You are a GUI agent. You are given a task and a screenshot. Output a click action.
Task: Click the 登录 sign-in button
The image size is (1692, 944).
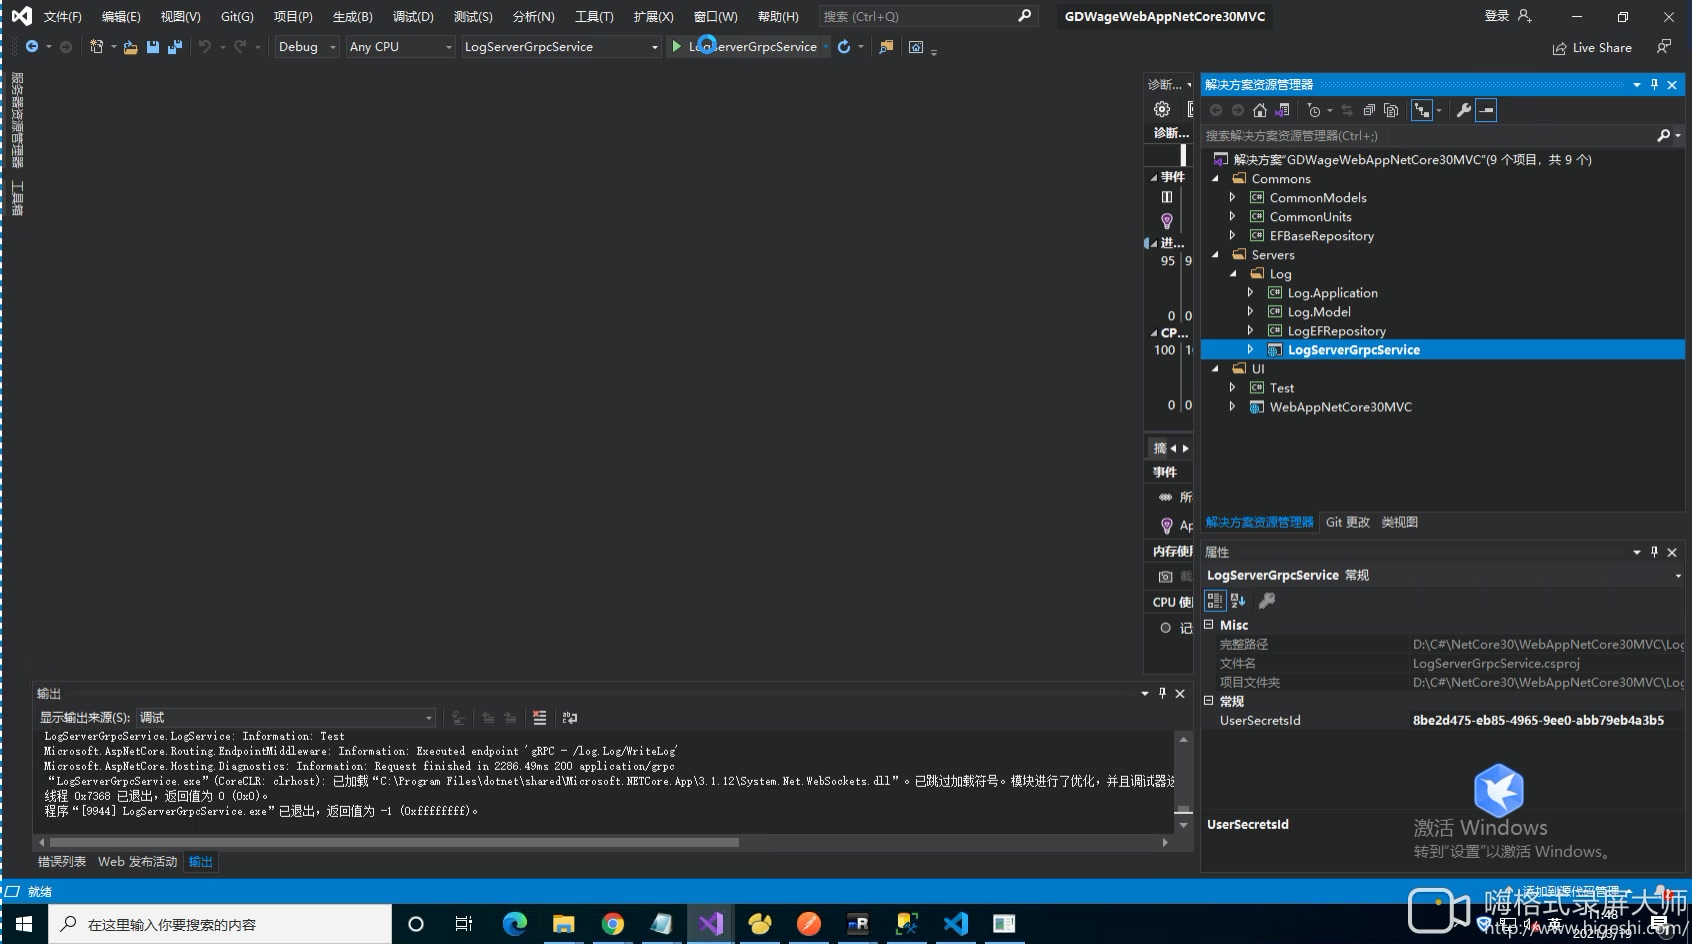(1497, 16)
